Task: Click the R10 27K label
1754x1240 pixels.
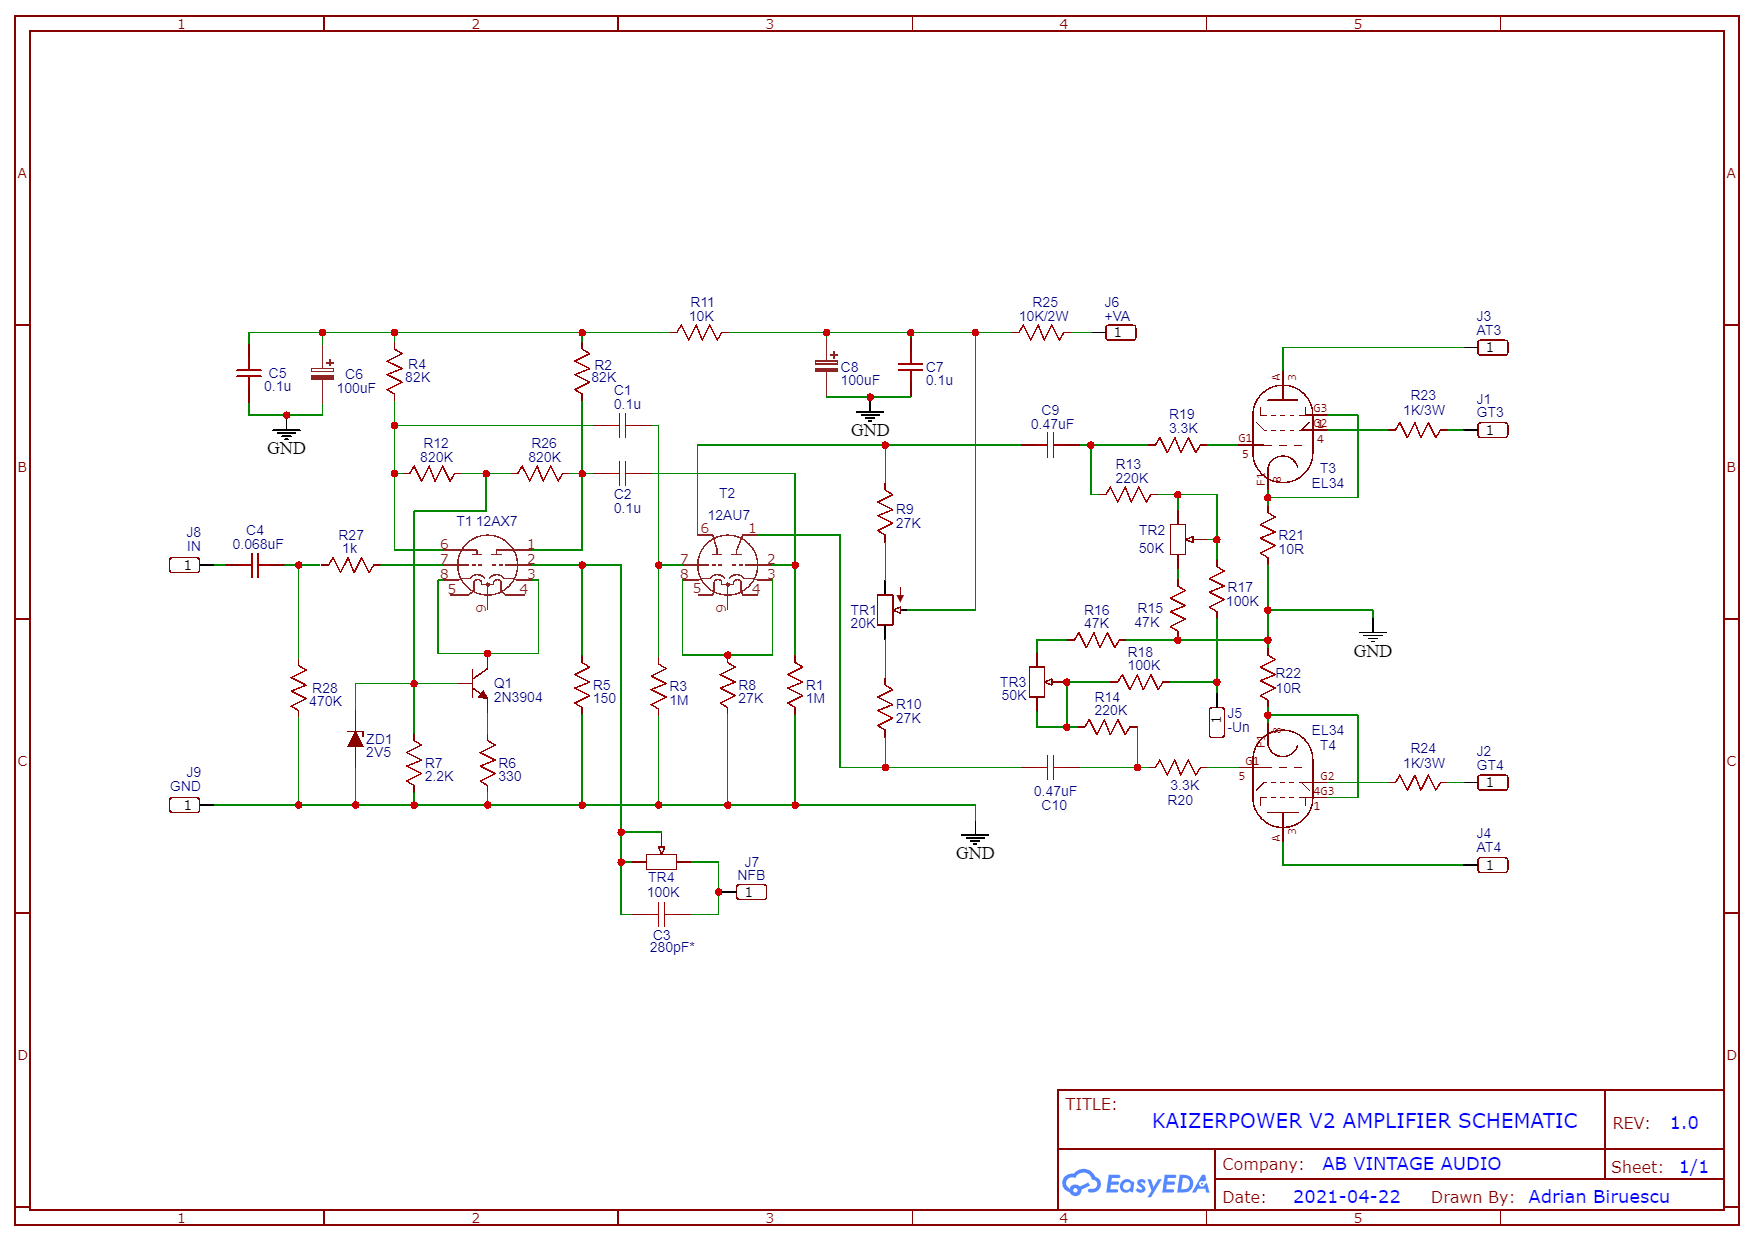Action: point(908,711)
